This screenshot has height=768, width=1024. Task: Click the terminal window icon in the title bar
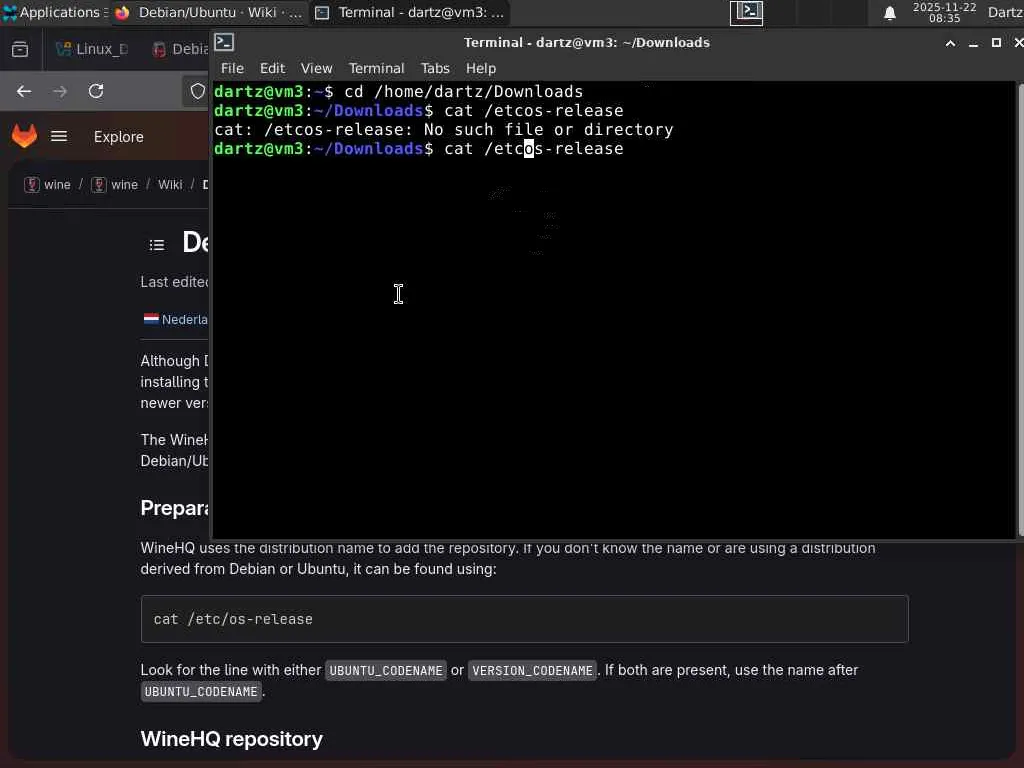(x=224, y=42)
